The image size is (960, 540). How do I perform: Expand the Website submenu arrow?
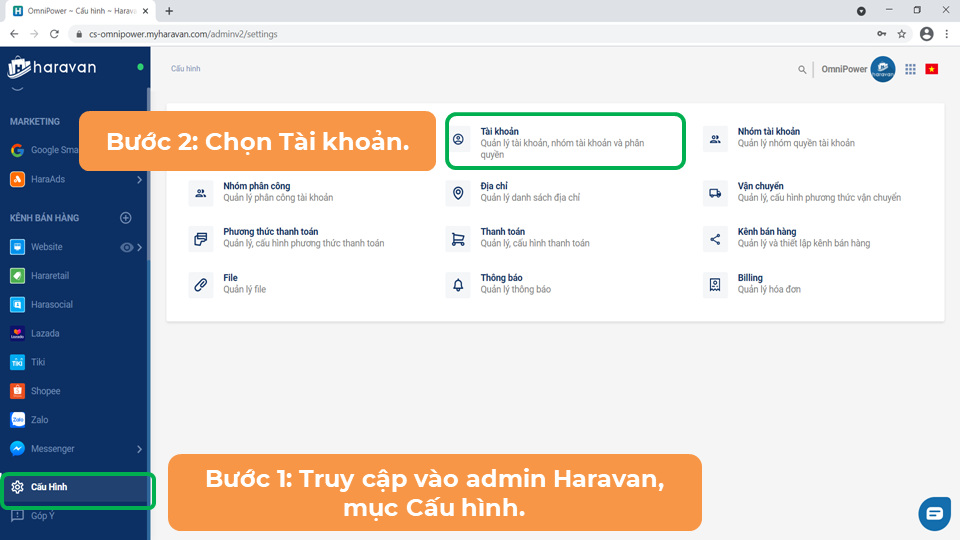coord(140,247)
